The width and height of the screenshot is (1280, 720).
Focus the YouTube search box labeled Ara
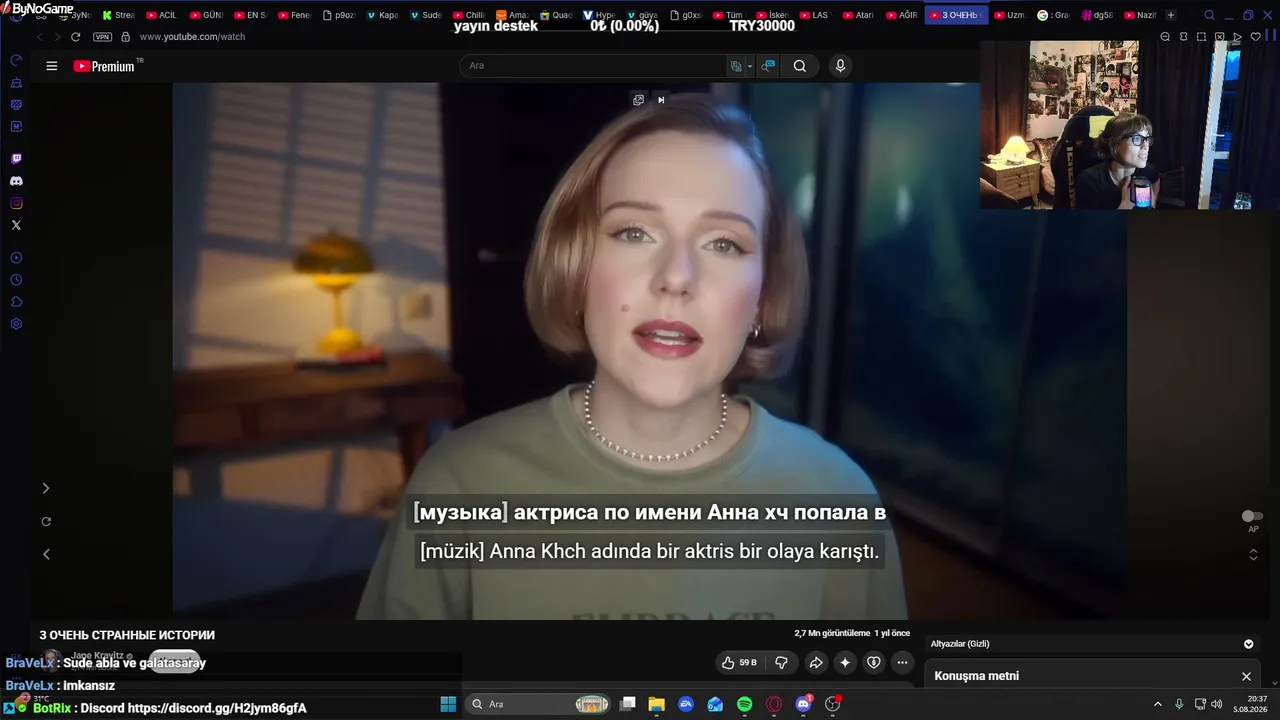click(592, 66)
